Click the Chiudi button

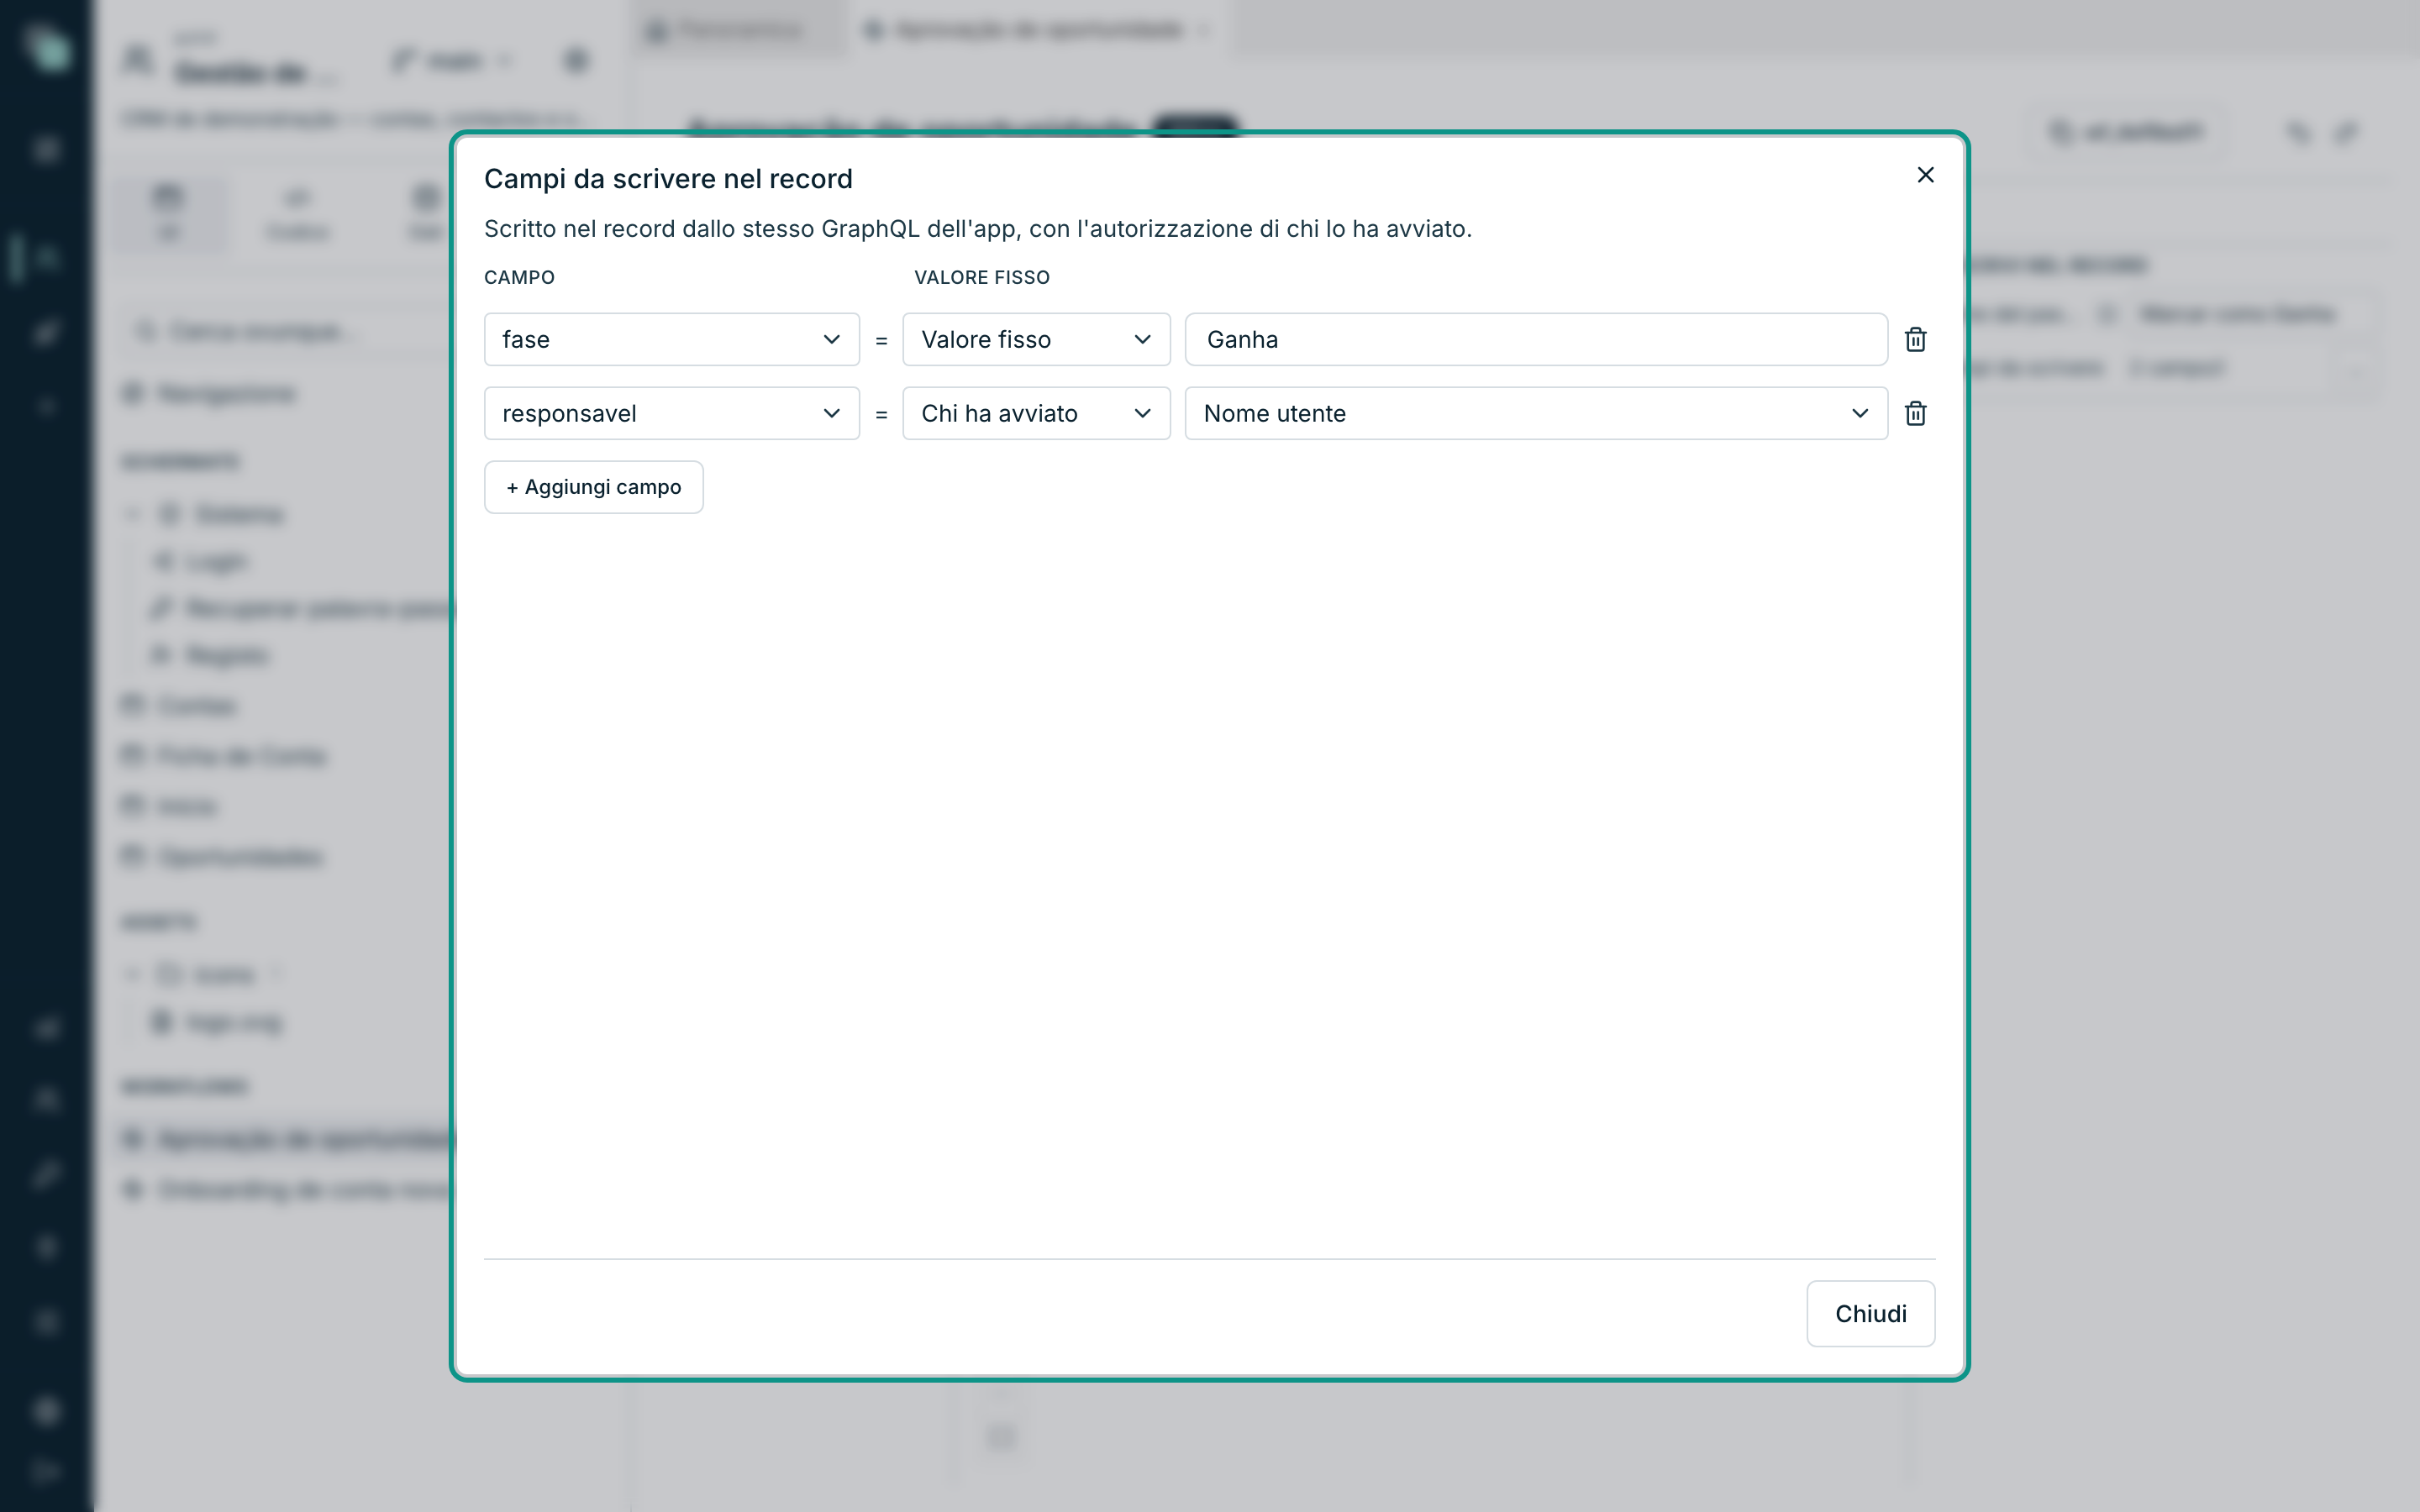[x=1870, y=1313]
